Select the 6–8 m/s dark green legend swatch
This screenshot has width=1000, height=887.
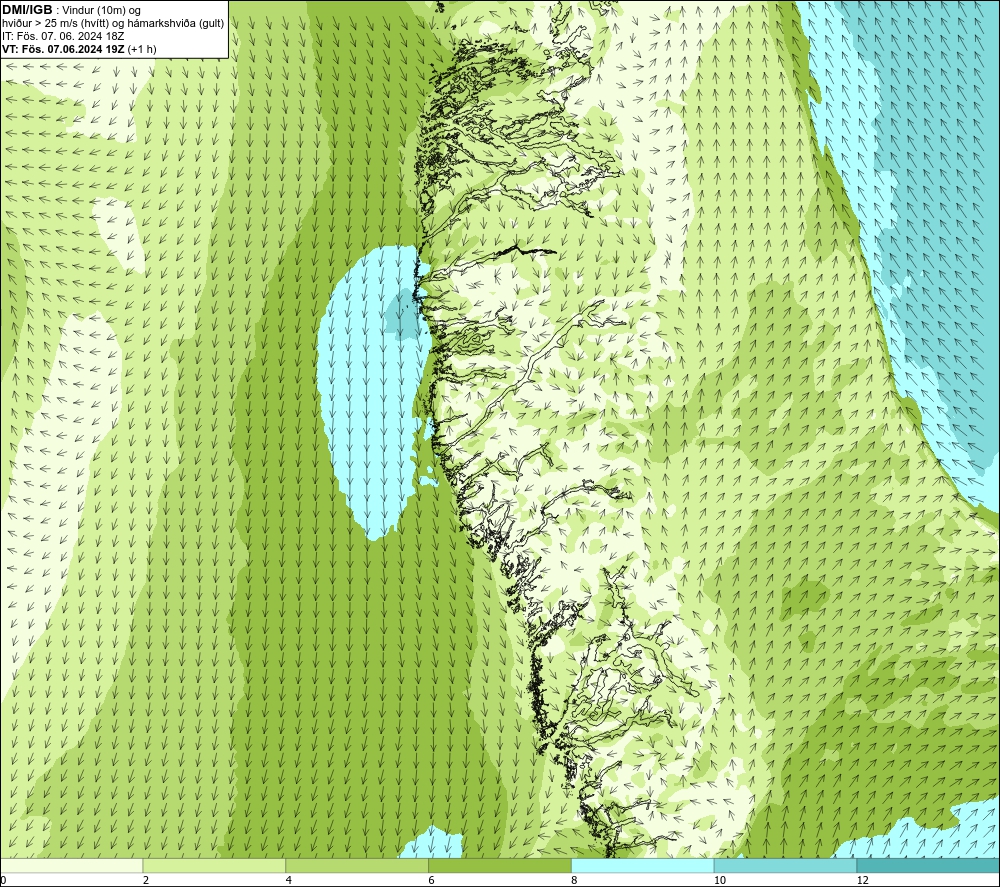[500, 865]
